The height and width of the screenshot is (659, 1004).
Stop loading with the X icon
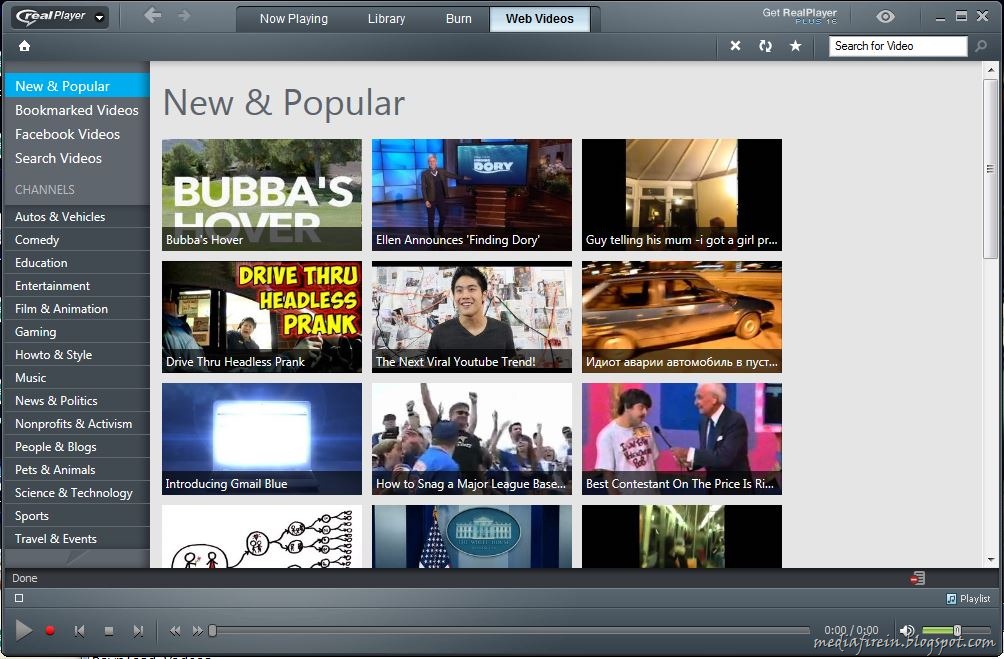click(735, 45)
